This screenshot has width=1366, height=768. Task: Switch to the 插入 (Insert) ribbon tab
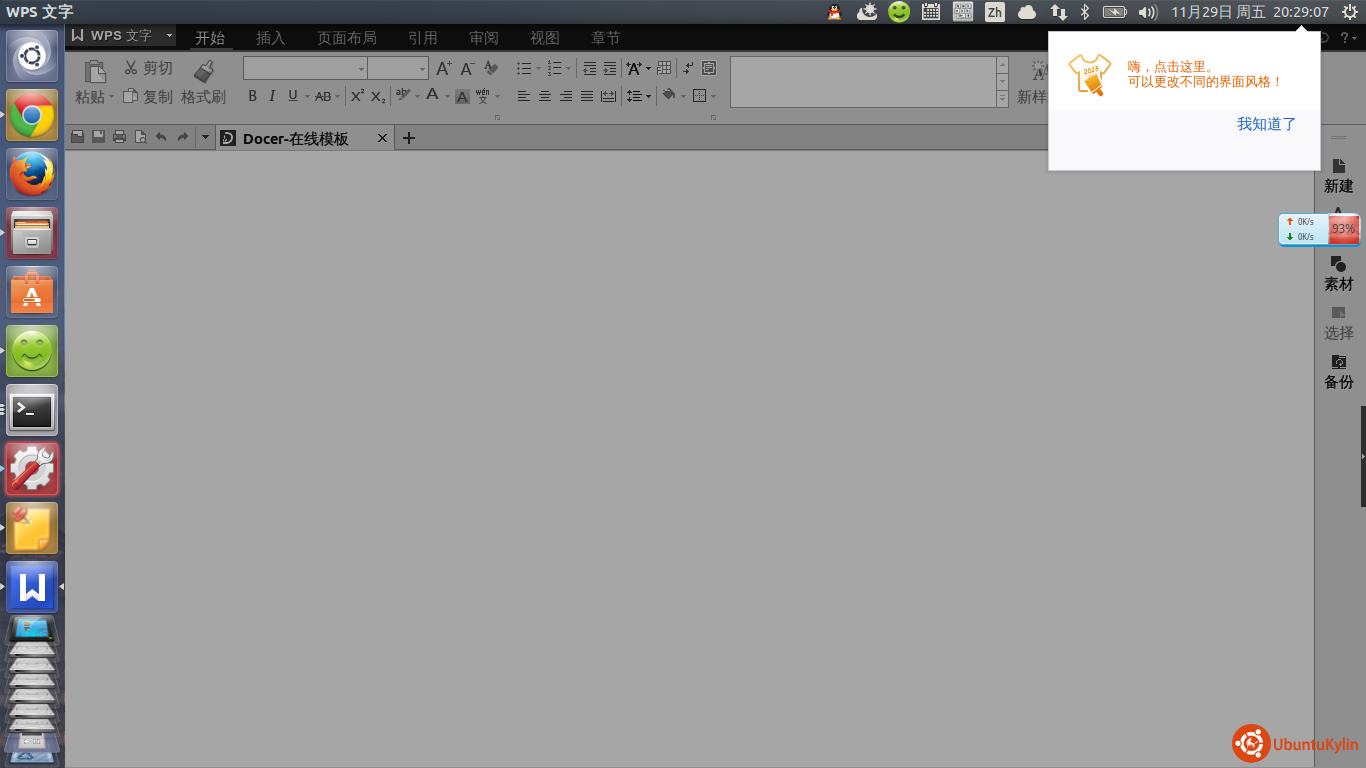(270, 38)
